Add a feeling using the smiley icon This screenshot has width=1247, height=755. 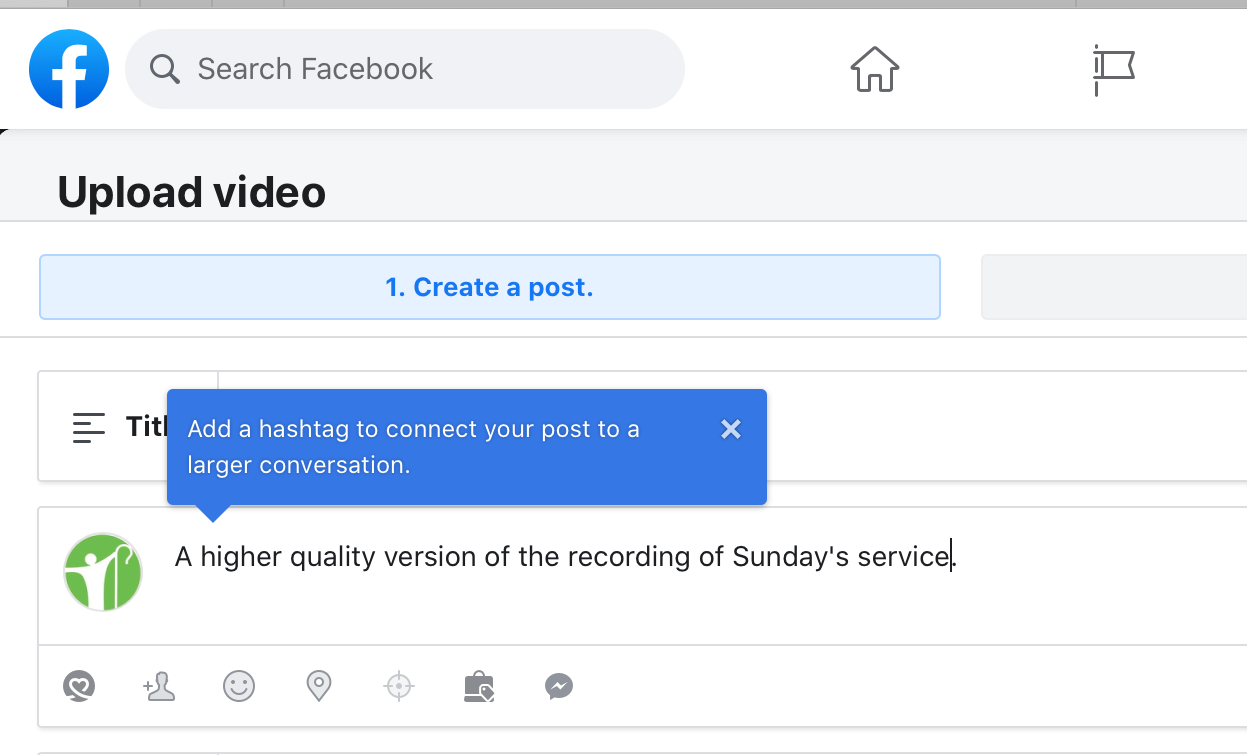point(239,687)
